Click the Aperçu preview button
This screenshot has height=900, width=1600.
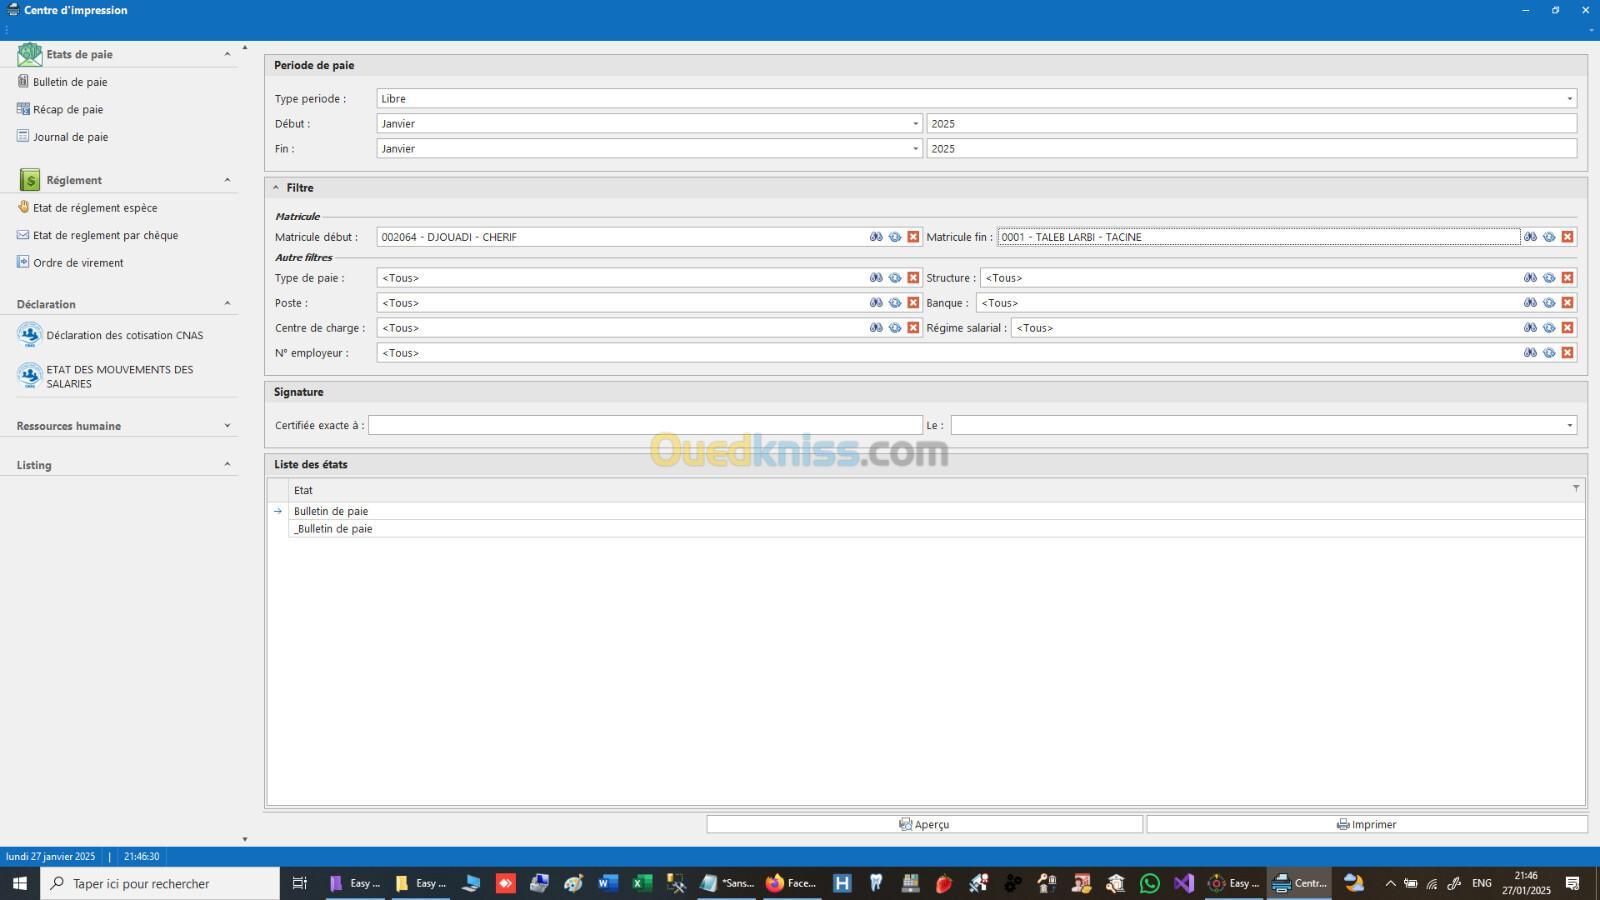coord(924,824)
